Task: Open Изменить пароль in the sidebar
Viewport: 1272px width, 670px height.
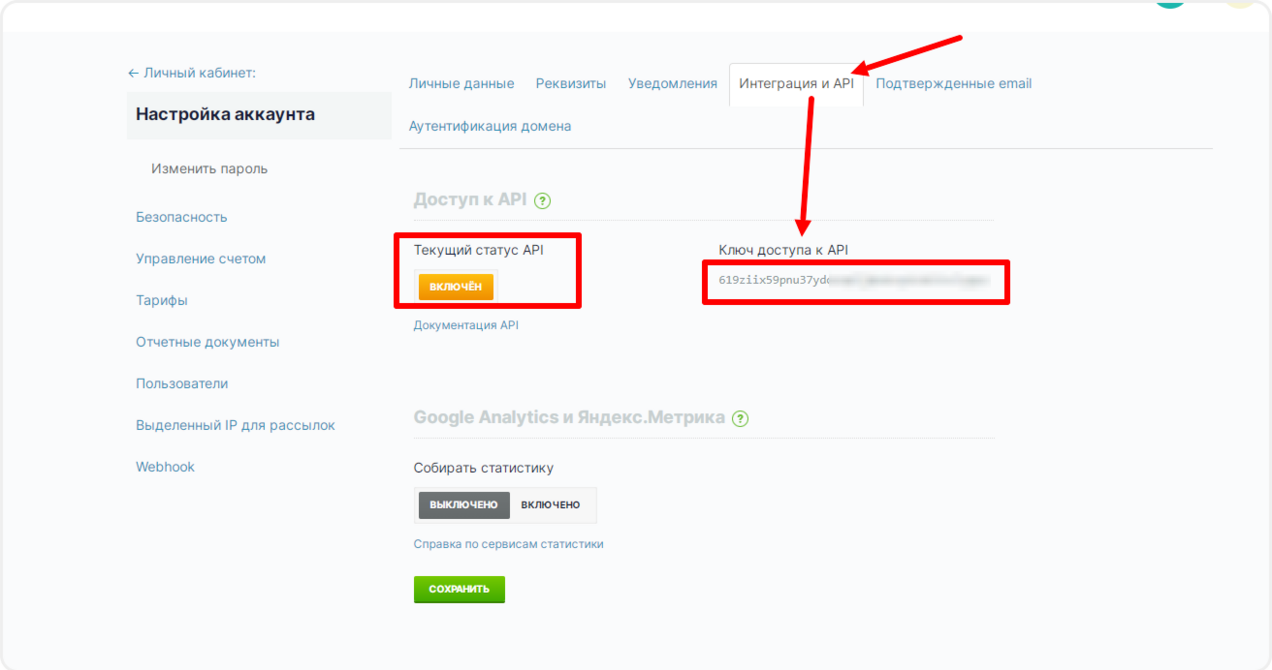Action: [x=209, y=169]
